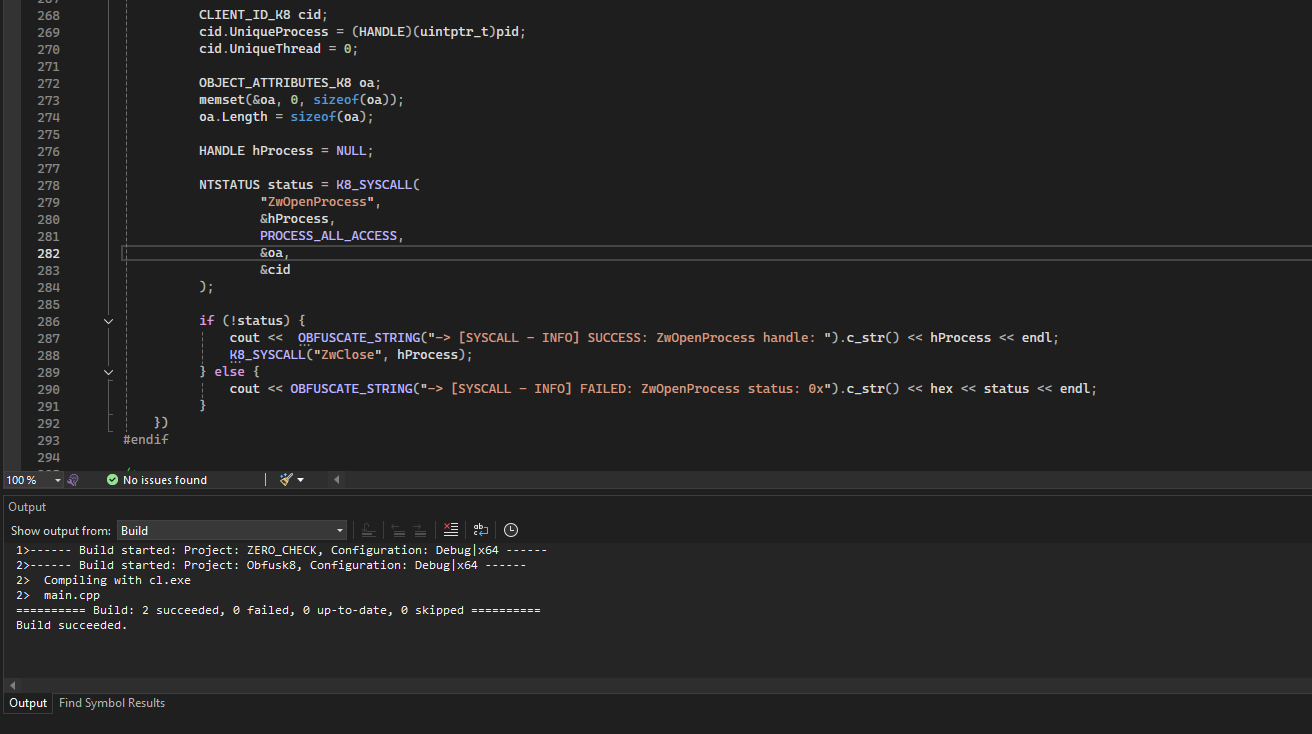This screenshot has height=734, width=1312.
Task: Click CLIENT_ID_K8 cid declaration on line 268
Action: pos(263,15)
